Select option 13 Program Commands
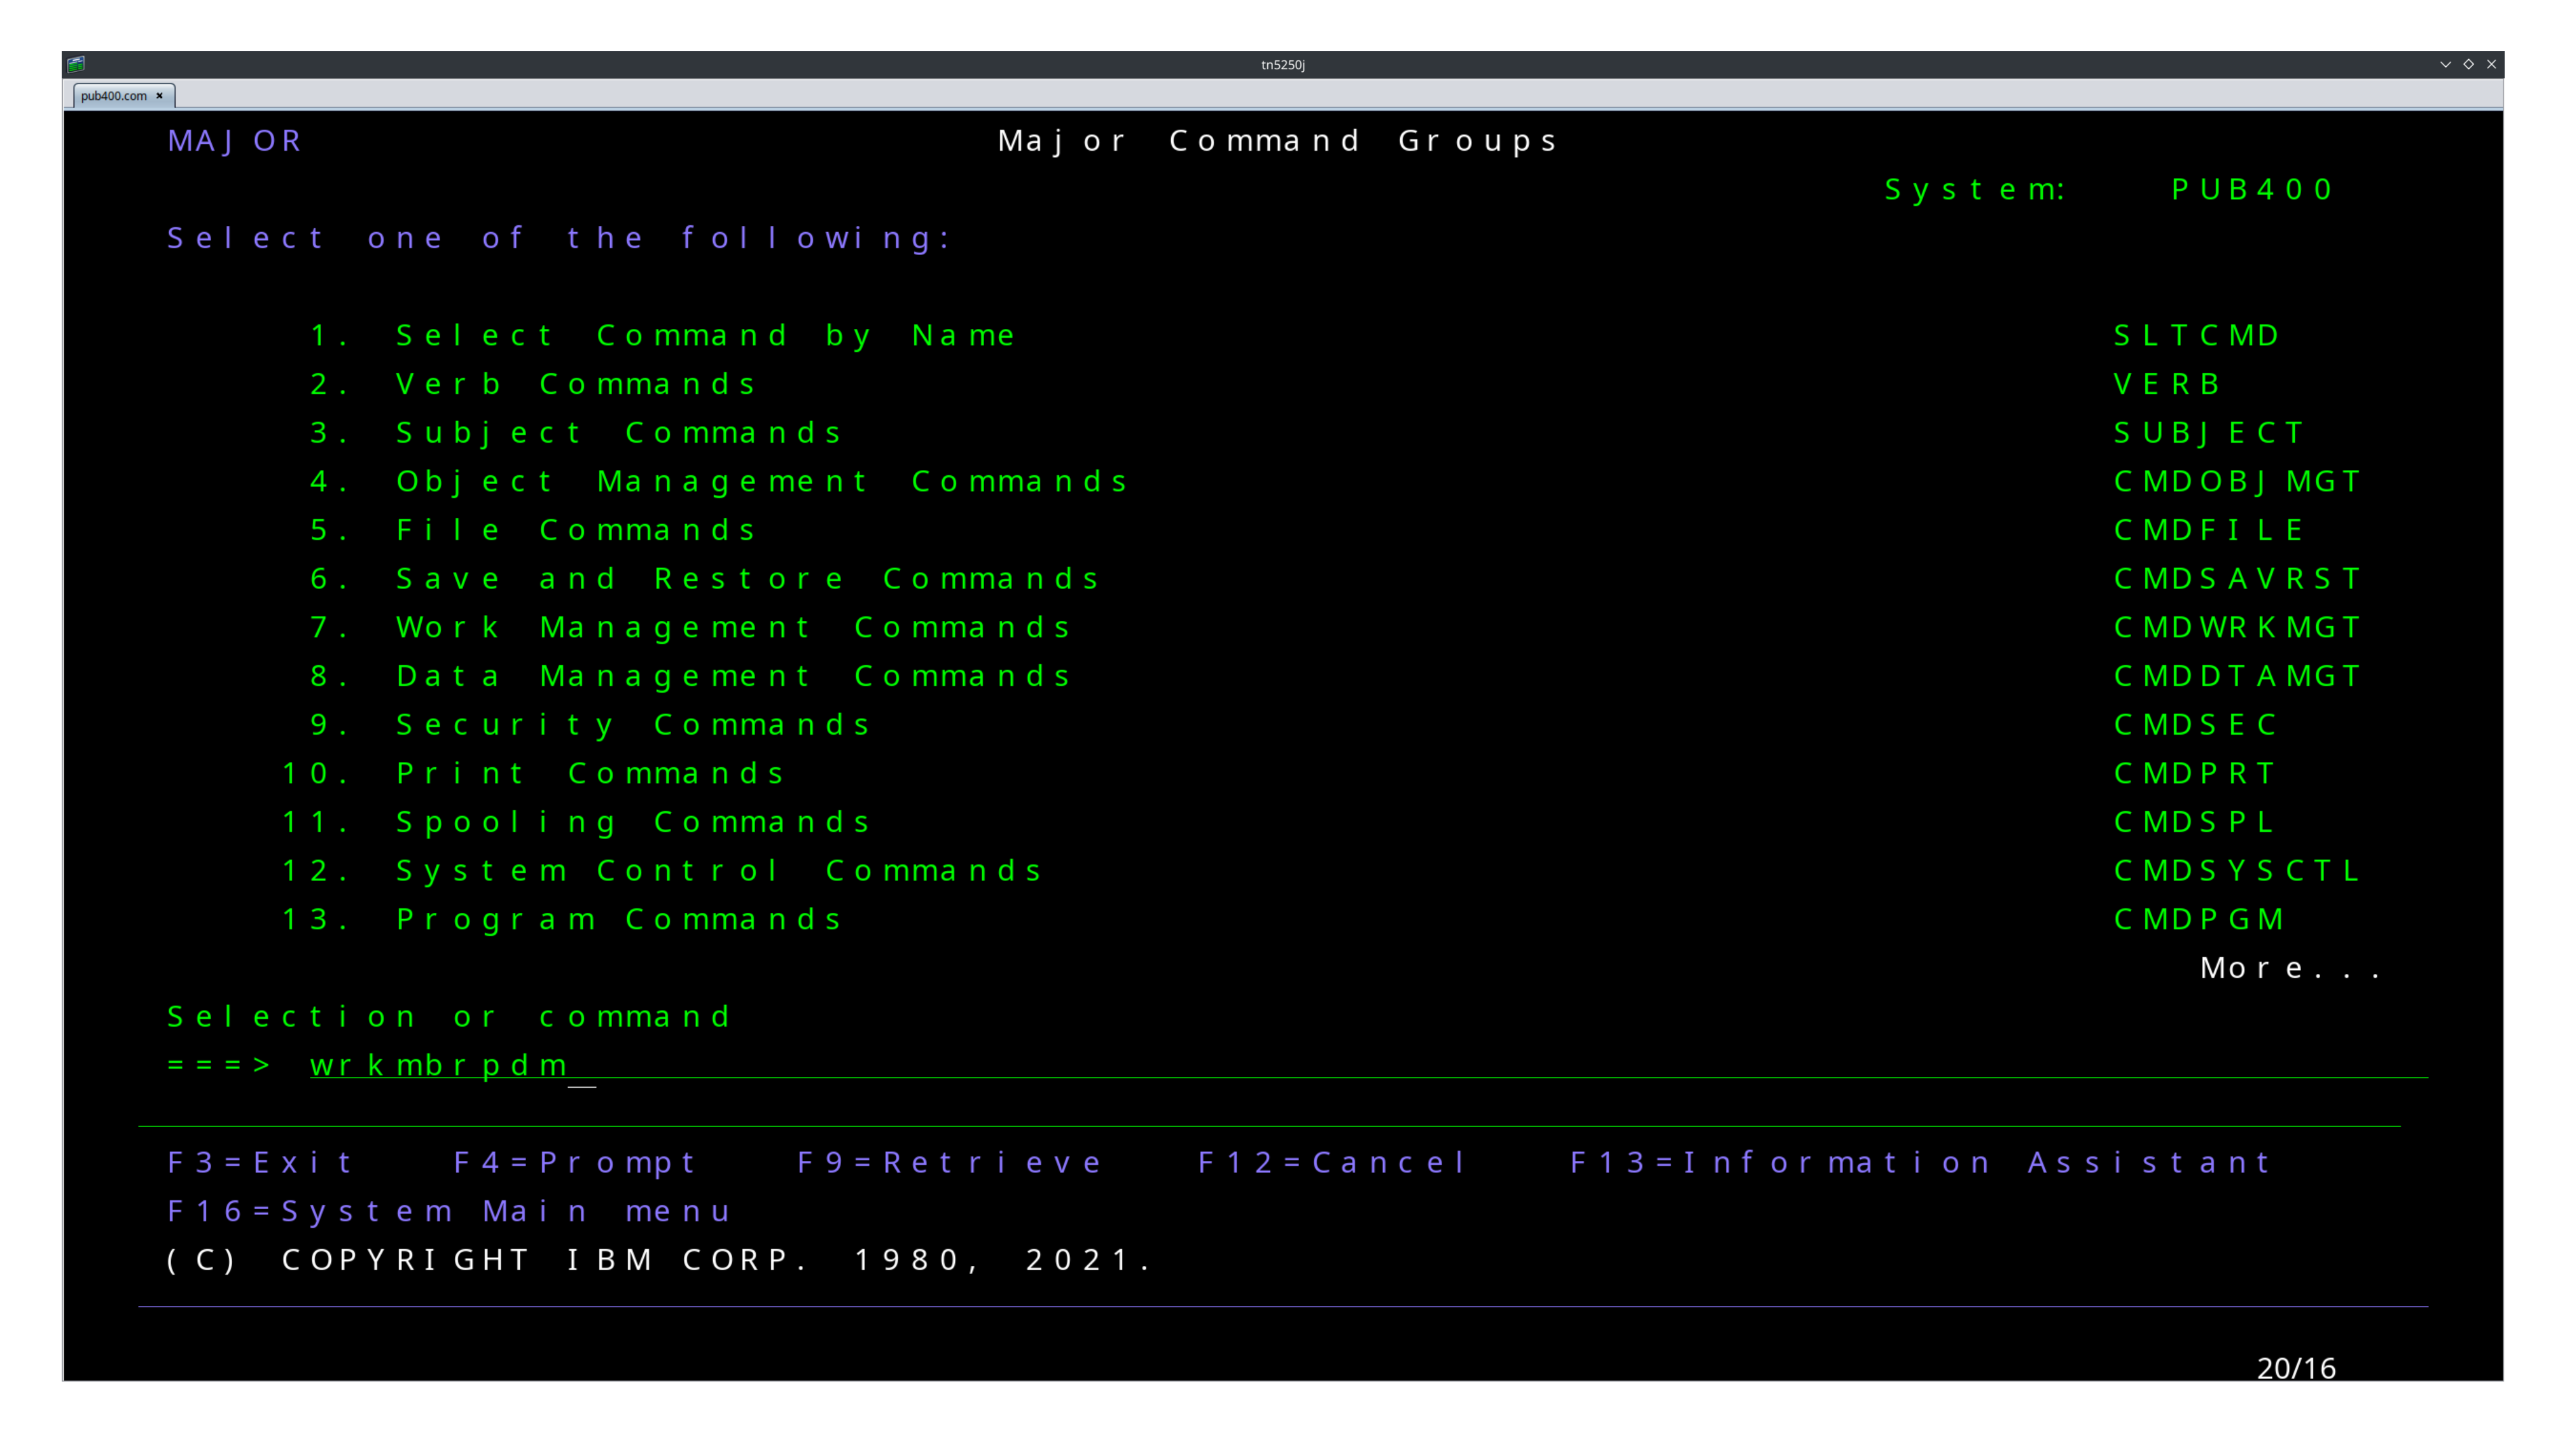 point(561,919)
